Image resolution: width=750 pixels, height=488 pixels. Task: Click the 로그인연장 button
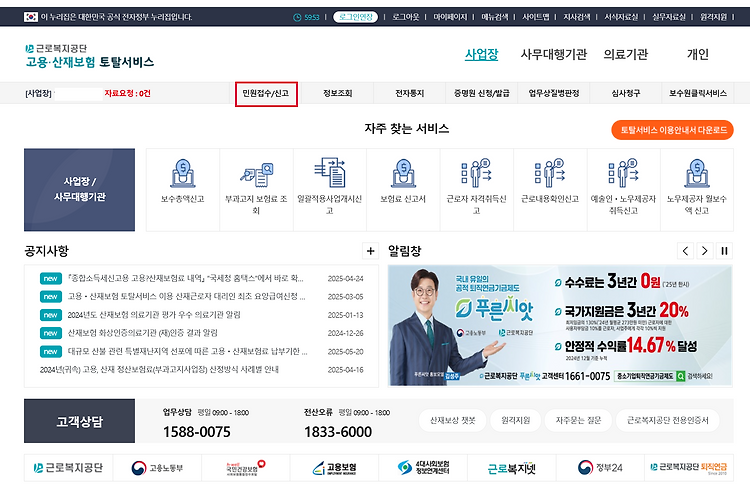click(355, 17)
